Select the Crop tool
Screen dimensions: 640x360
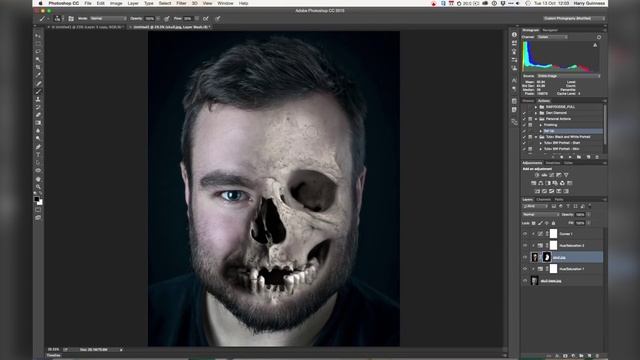pos(38,67)
